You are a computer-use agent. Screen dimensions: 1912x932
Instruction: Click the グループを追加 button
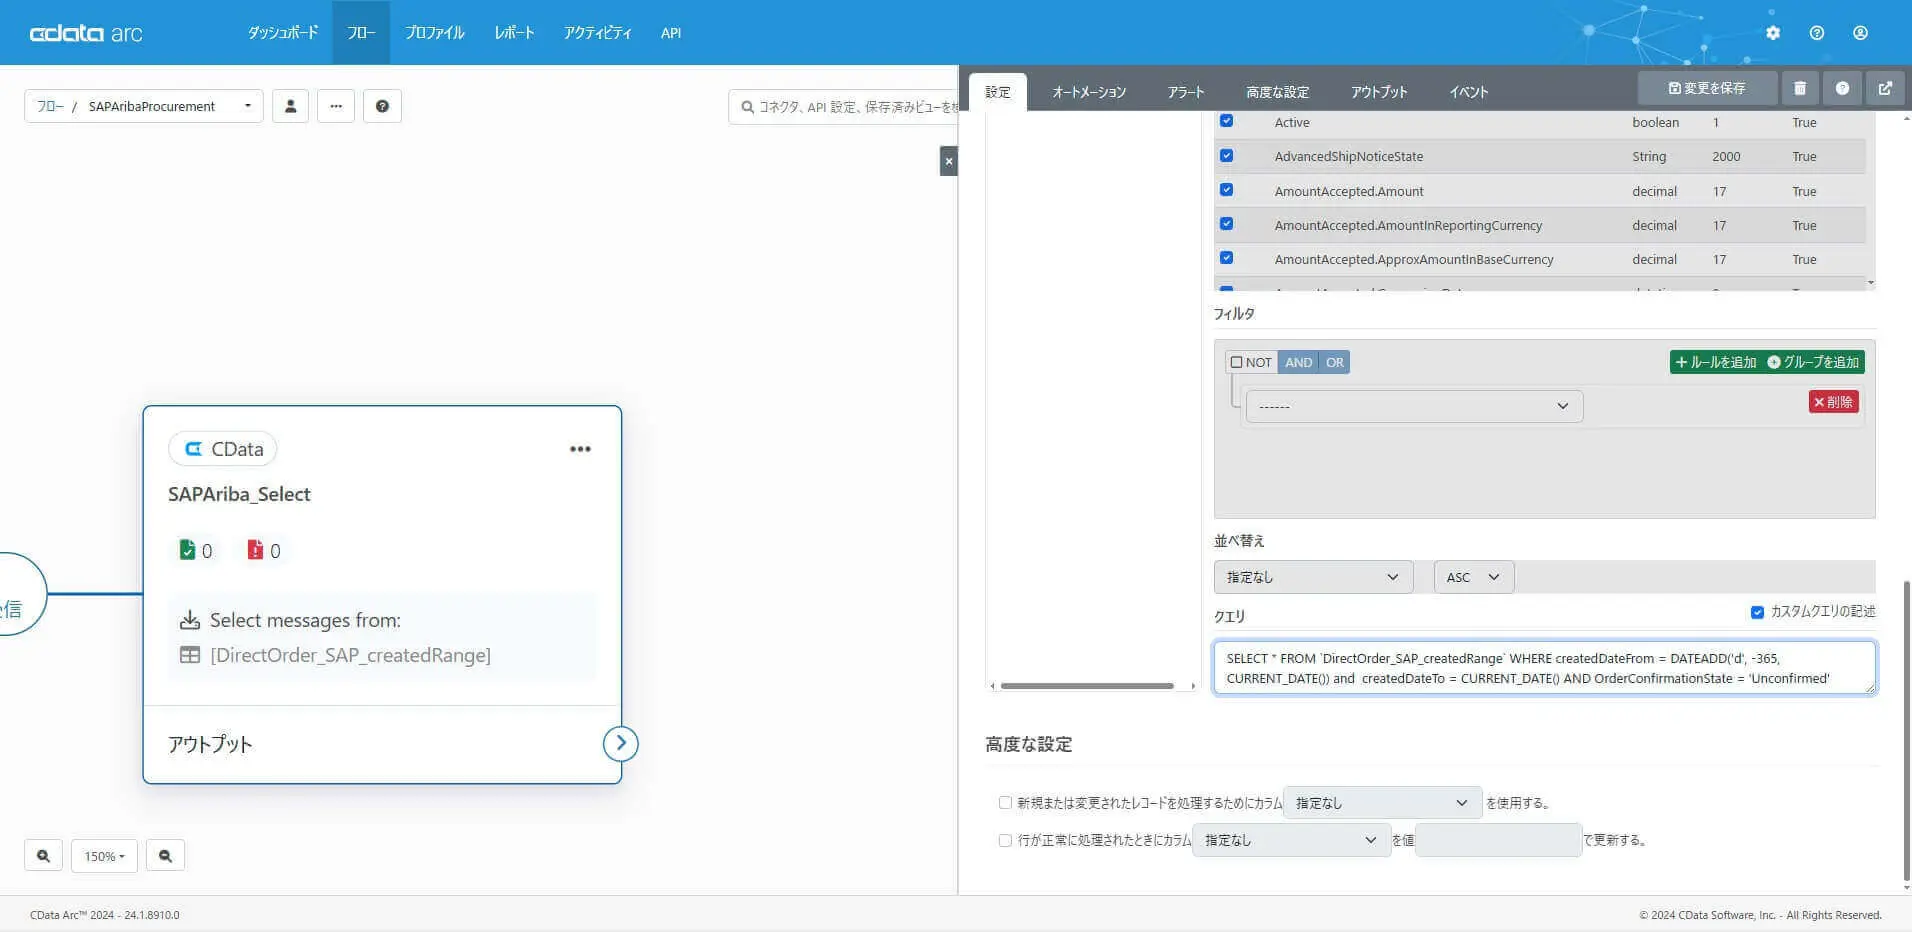click(x=1813, y=362)
